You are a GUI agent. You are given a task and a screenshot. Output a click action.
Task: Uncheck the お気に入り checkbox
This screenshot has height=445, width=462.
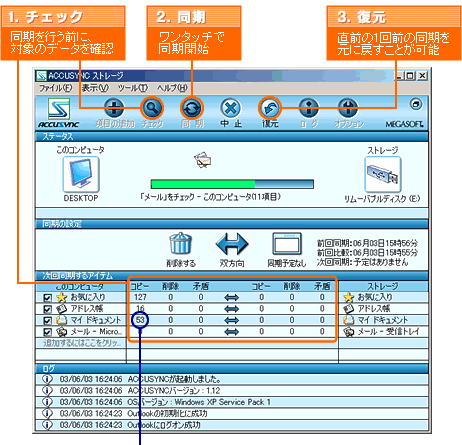pos(48,298)
